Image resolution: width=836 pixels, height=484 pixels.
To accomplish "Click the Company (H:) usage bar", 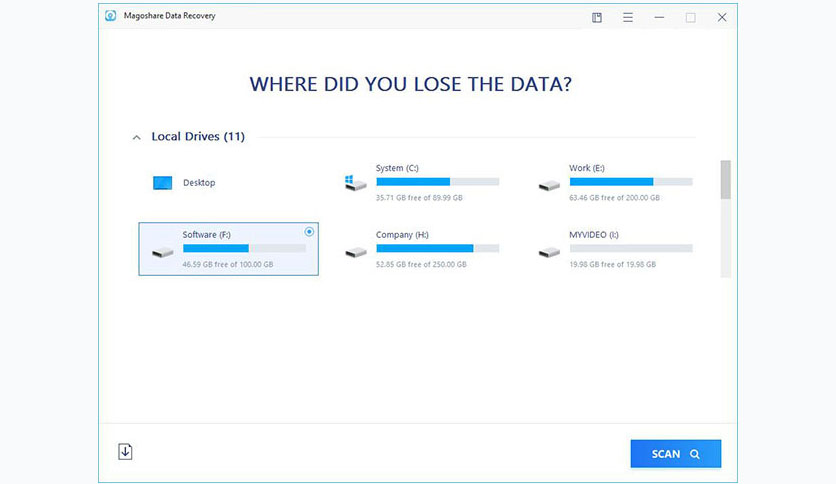I will pyautogui.click(x=438, y=248).
